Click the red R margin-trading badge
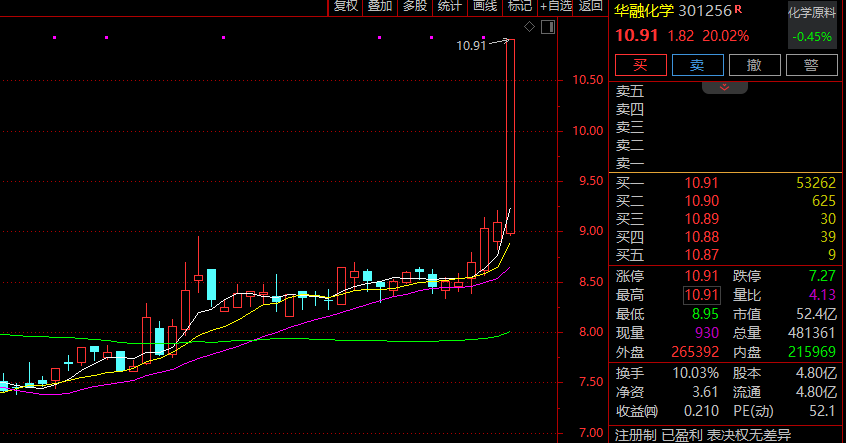 click(739, 11)
